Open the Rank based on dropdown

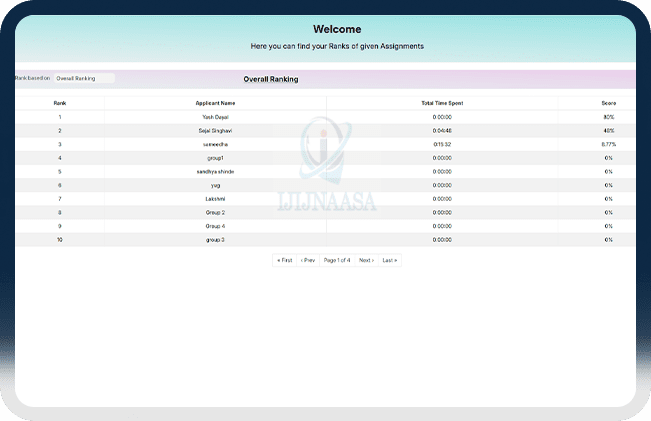click(84, 78)
